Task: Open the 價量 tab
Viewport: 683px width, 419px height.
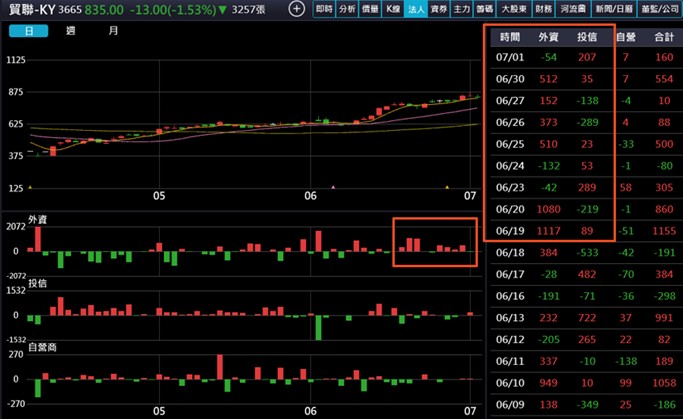Action: click(x=370, y=9)
